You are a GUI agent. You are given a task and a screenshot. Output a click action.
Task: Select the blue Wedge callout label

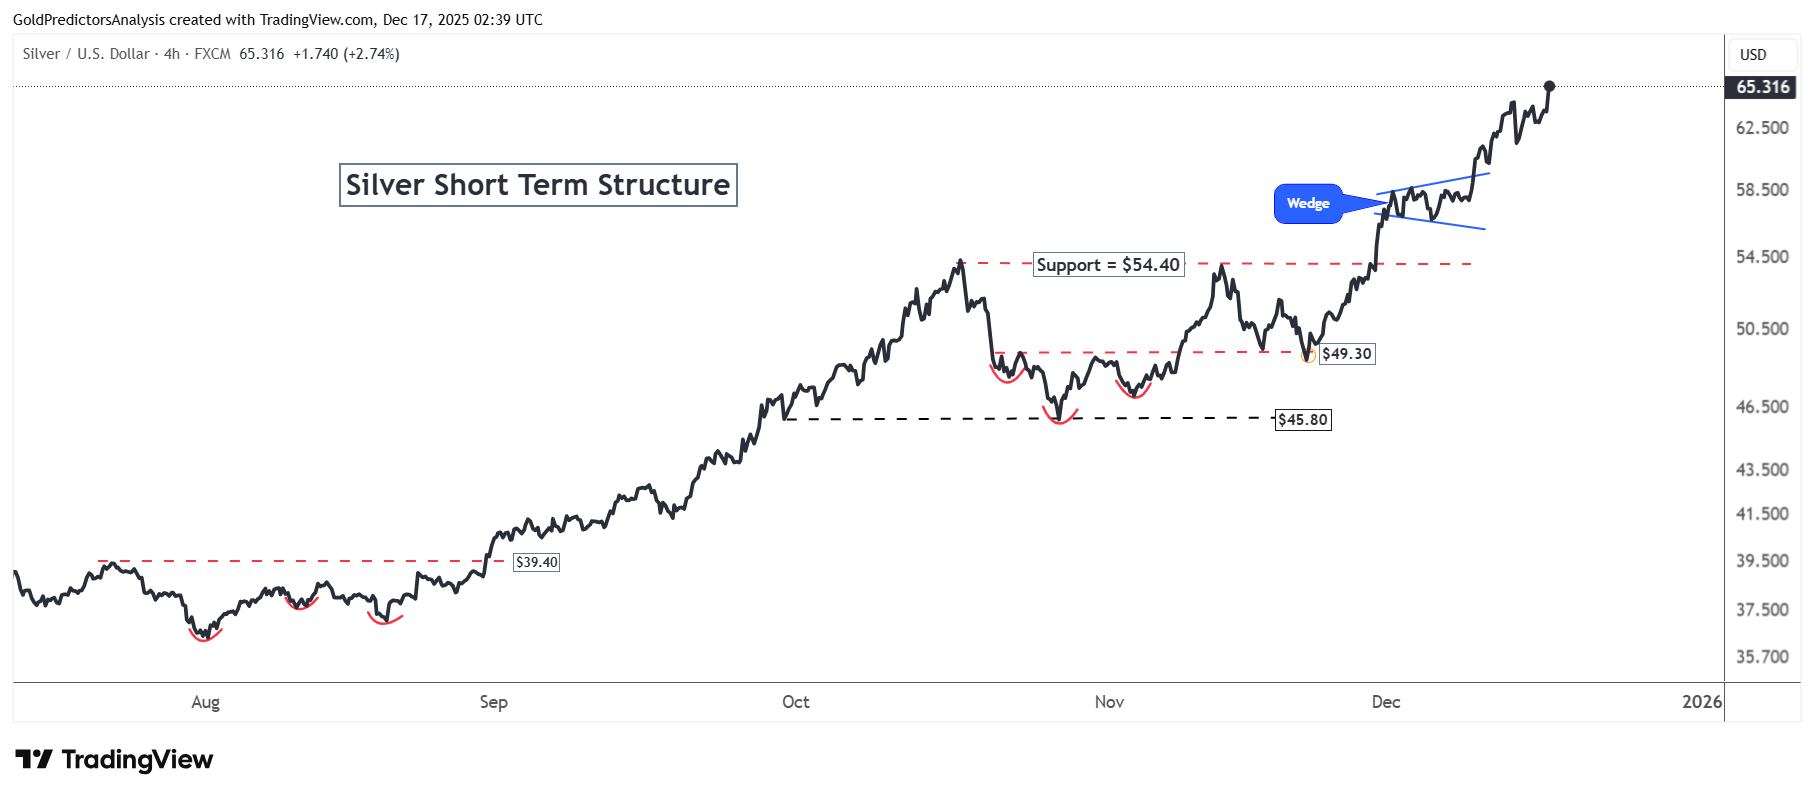tap(1308, 204)
